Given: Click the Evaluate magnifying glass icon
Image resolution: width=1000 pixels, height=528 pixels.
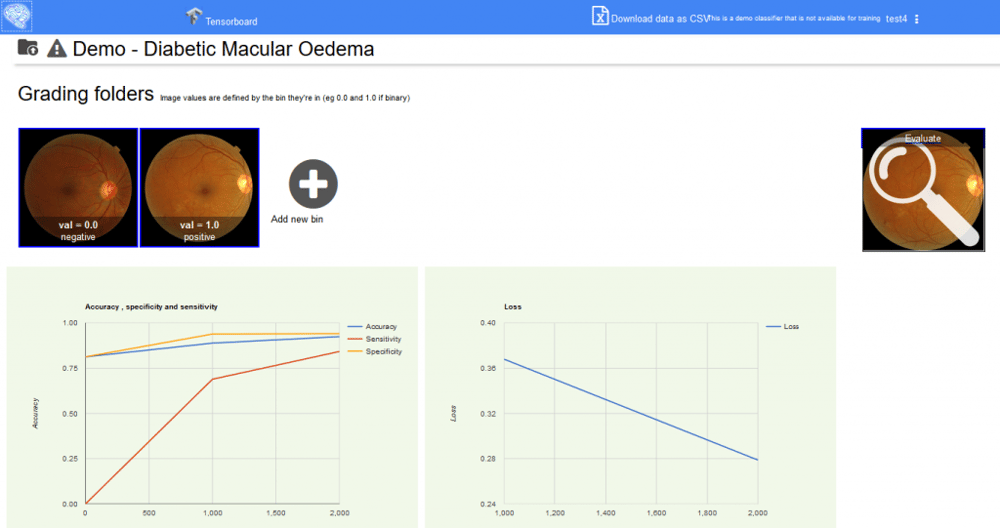Looking at the screenshot, I should [922, 192].
